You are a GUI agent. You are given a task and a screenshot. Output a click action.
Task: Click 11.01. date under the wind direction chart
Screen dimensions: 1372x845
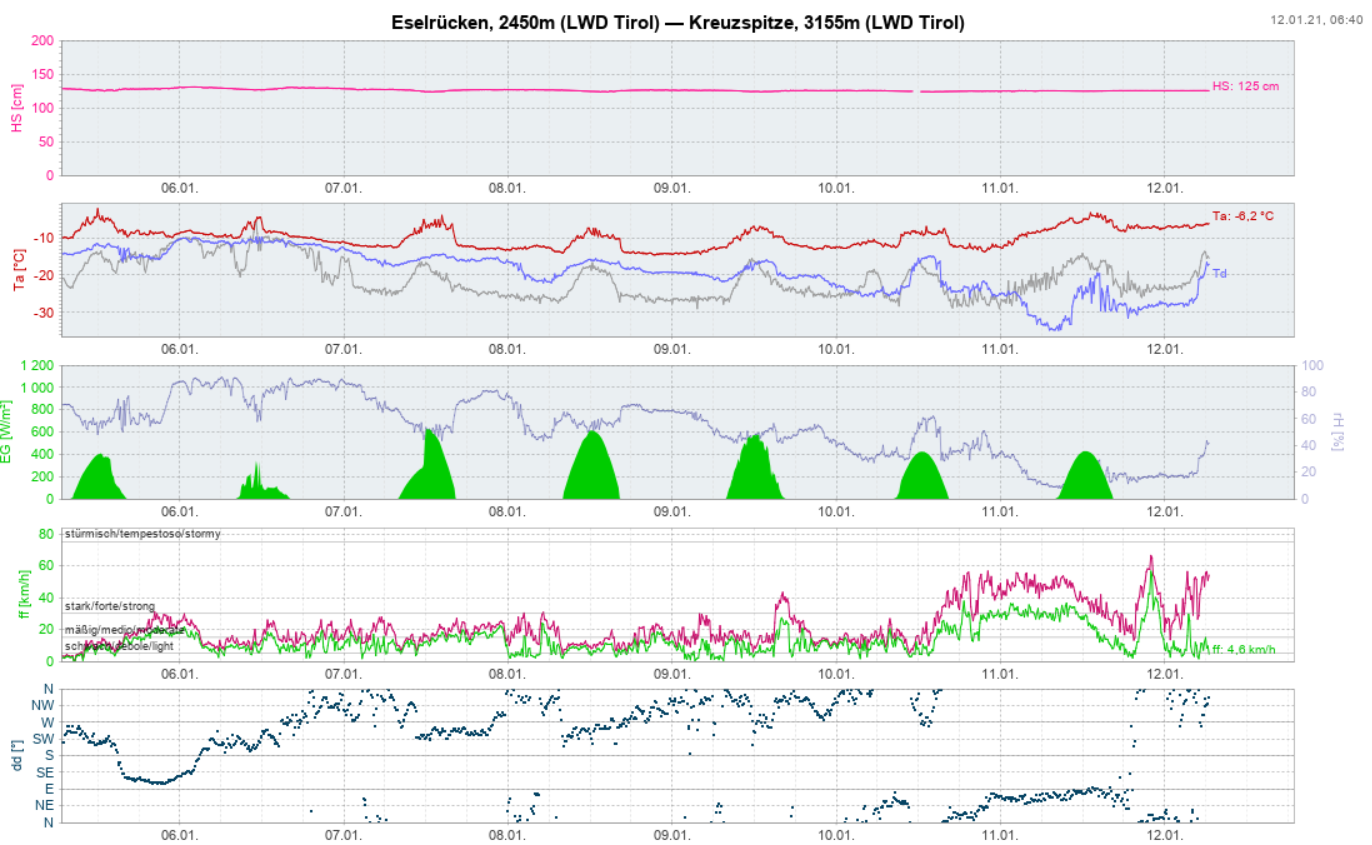1001,836
